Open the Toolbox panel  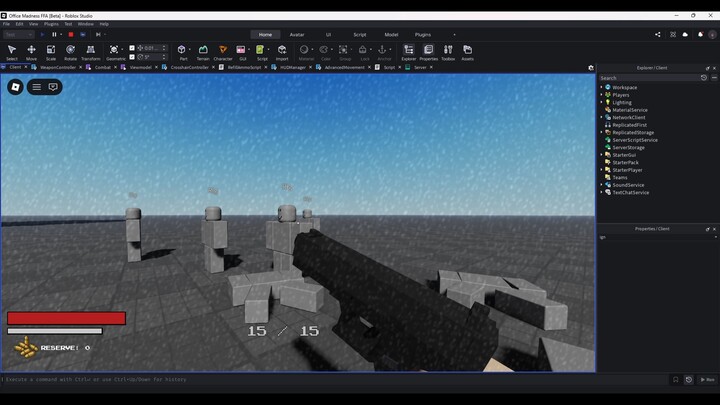point(448,52)
